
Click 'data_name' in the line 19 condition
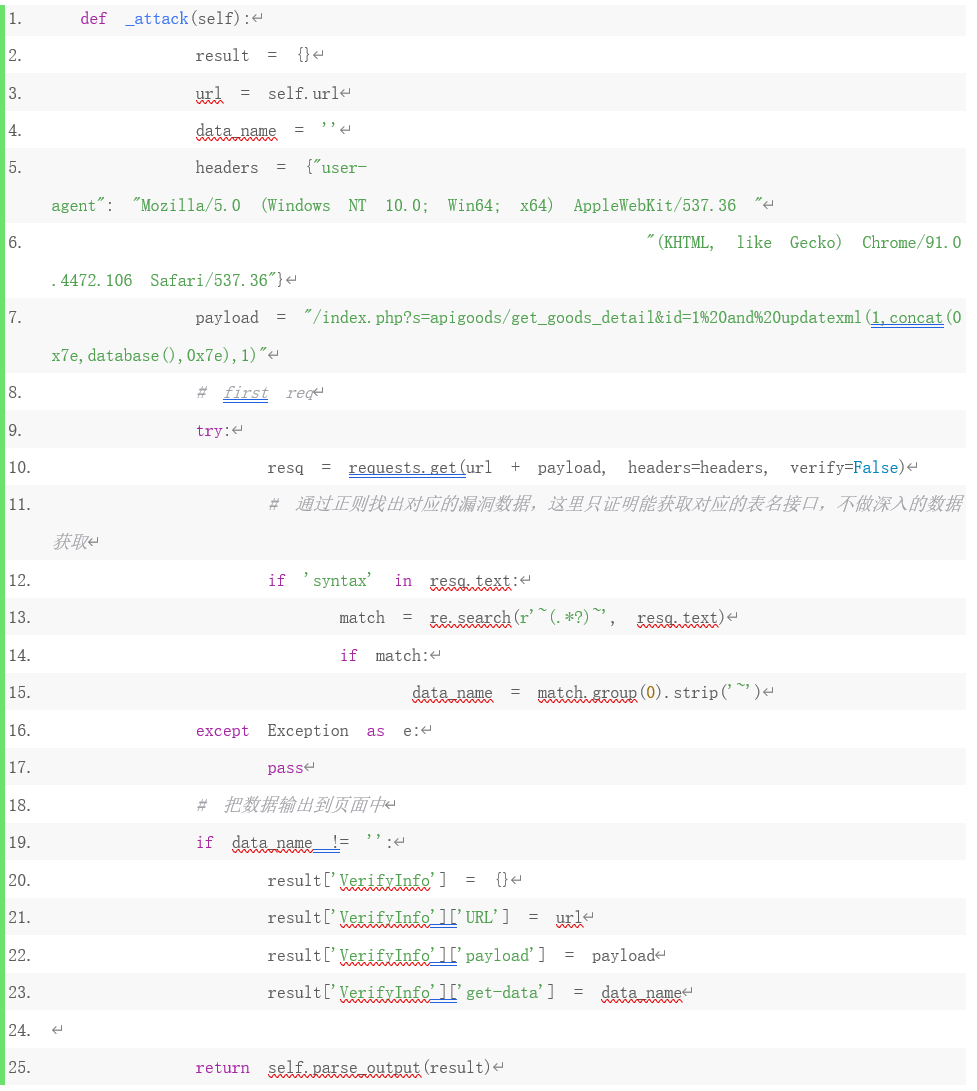[272, 843]
